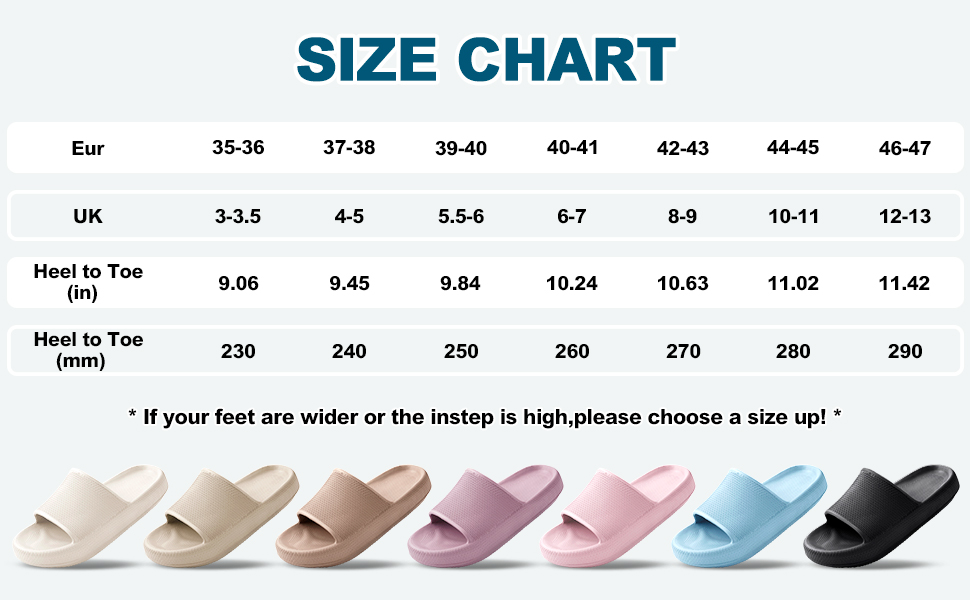Image resolution: width=970 pixels, height=600 pixels.
Task: Select UK size 5.5-6
Action: [x=460, y=216]
